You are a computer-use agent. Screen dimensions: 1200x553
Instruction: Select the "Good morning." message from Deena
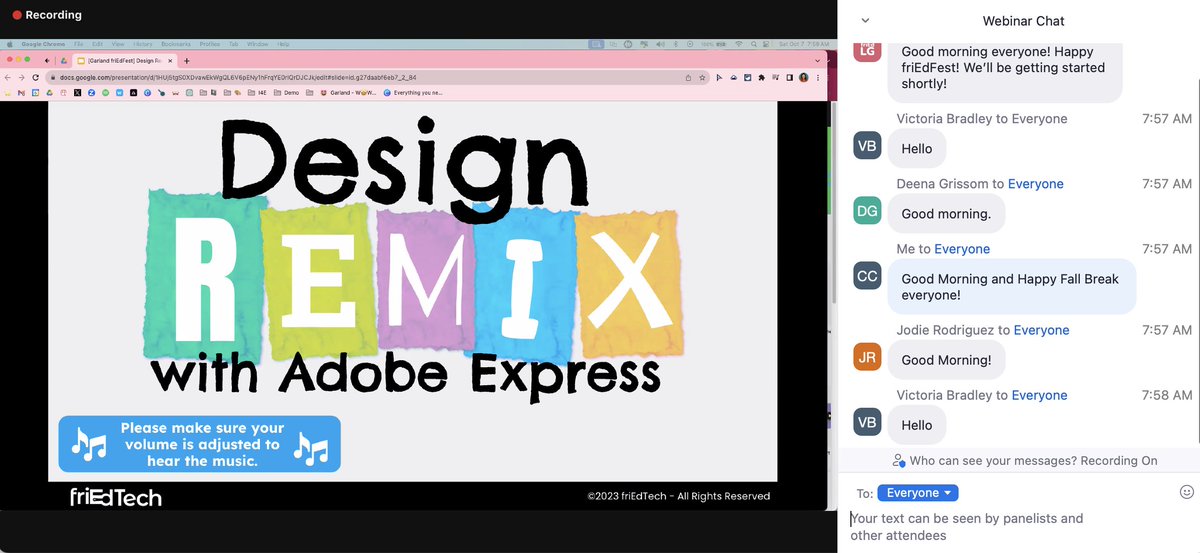tap(946, 214)
